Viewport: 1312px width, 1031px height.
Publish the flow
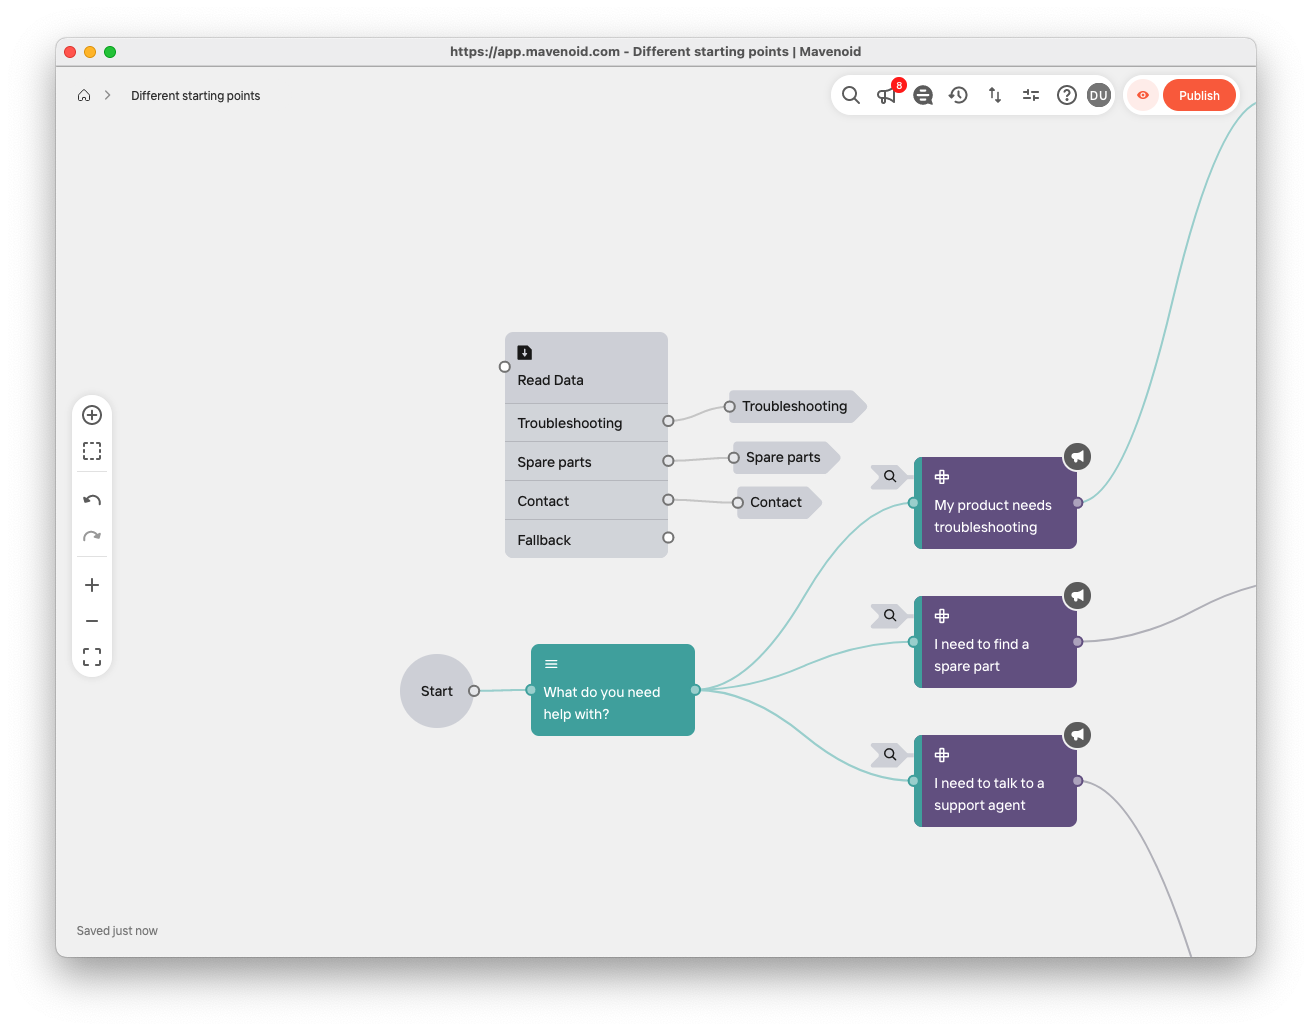pyautogui.click(x=1199, y=95)
